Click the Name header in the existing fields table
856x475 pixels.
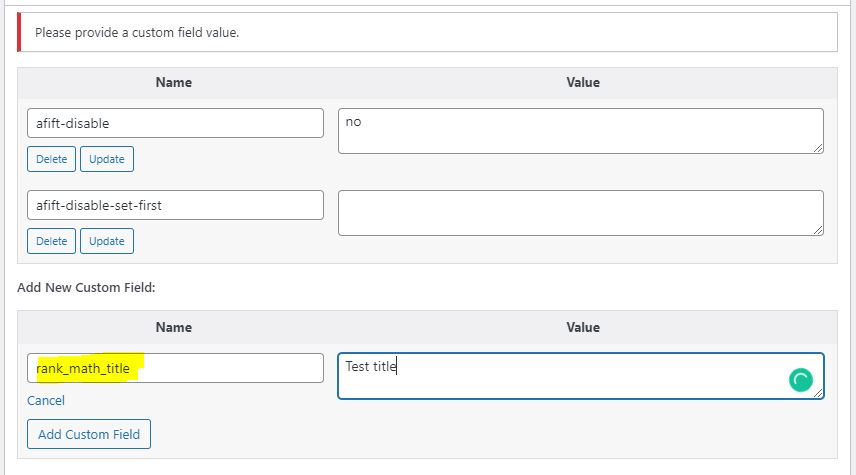pyautogui.click(x=174, y=82)
